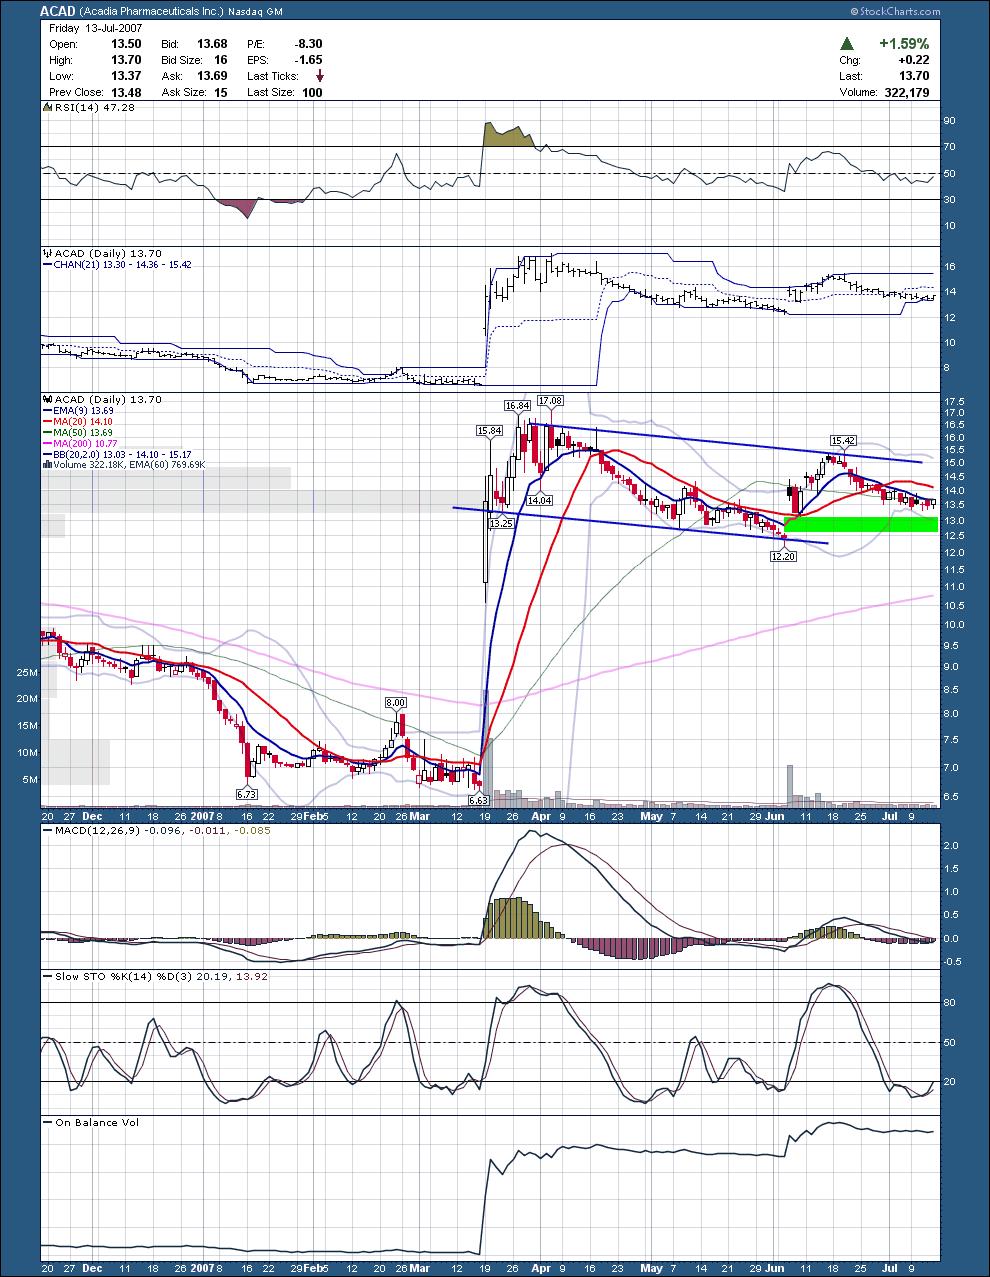Click the Last Size value 100
This screenshot has width=990, height=1277.
312,92
